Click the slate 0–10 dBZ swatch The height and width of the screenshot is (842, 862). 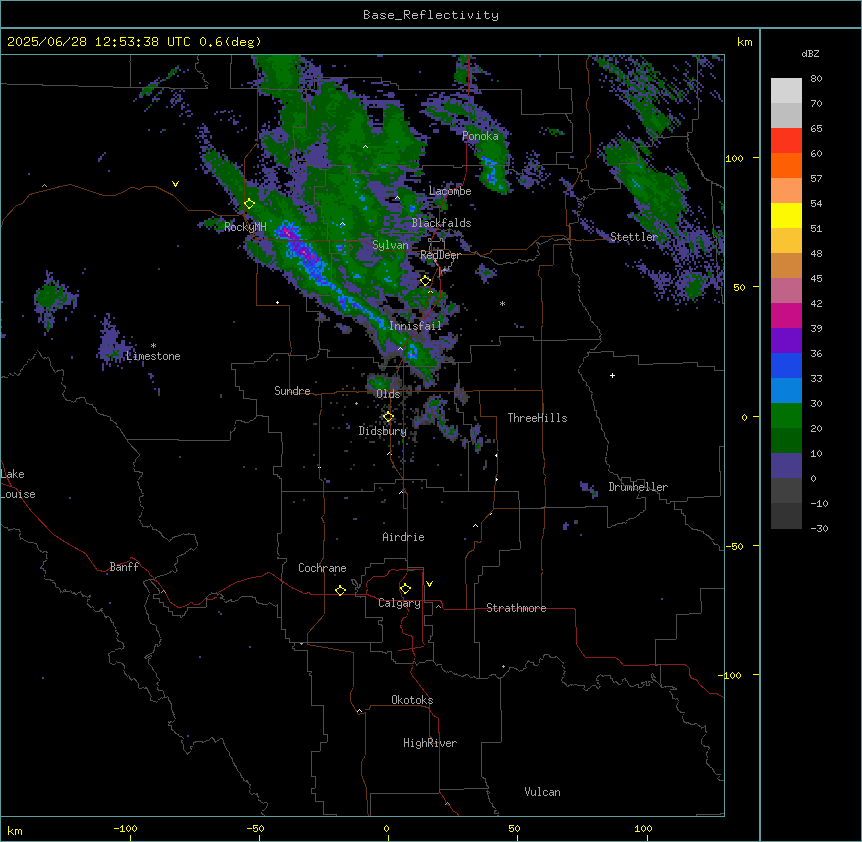786,466
